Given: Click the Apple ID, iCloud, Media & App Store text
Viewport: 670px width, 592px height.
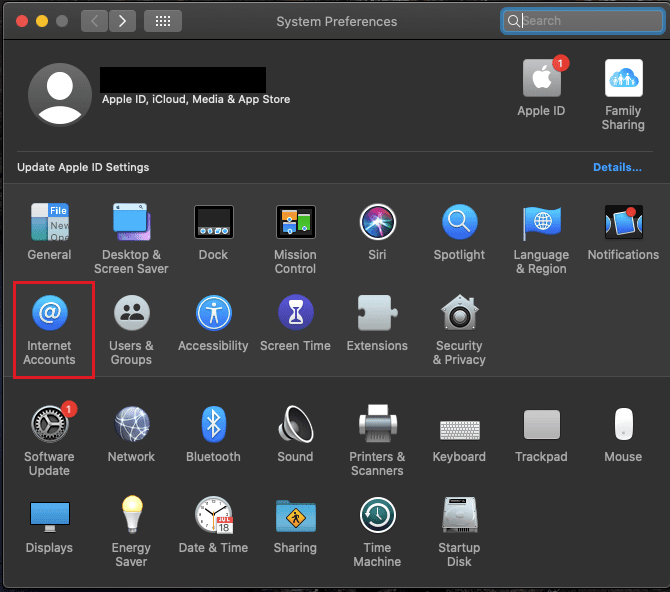Looking at the screenshot, I should [x=196, y=99].
